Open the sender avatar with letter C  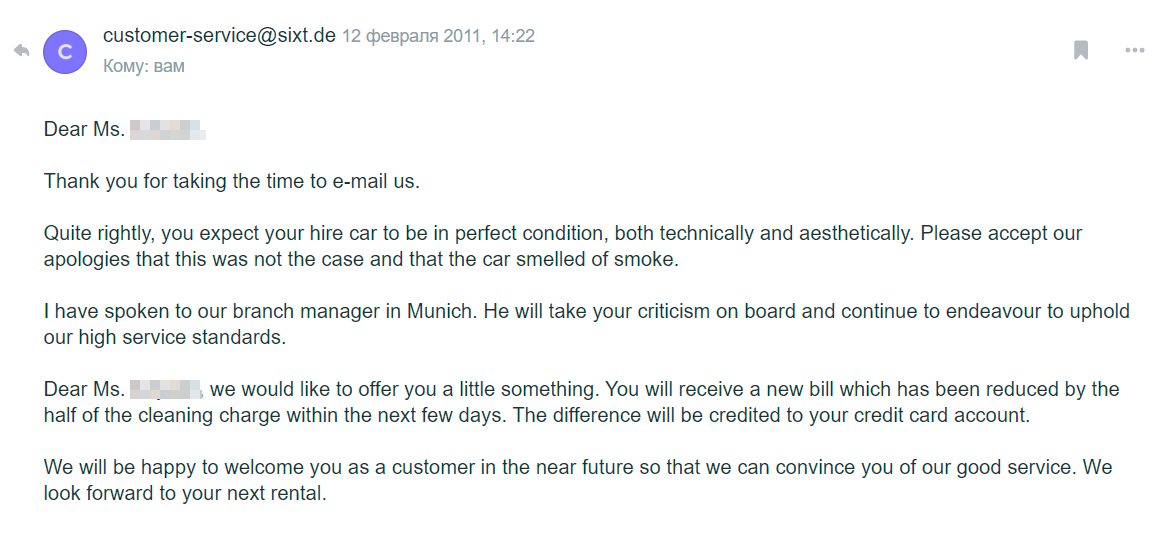coord(65,52)
